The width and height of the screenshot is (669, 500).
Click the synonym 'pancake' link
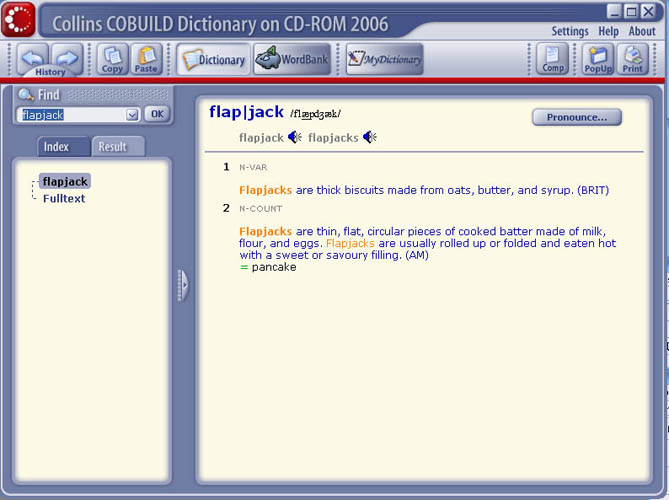click(274, 267)
